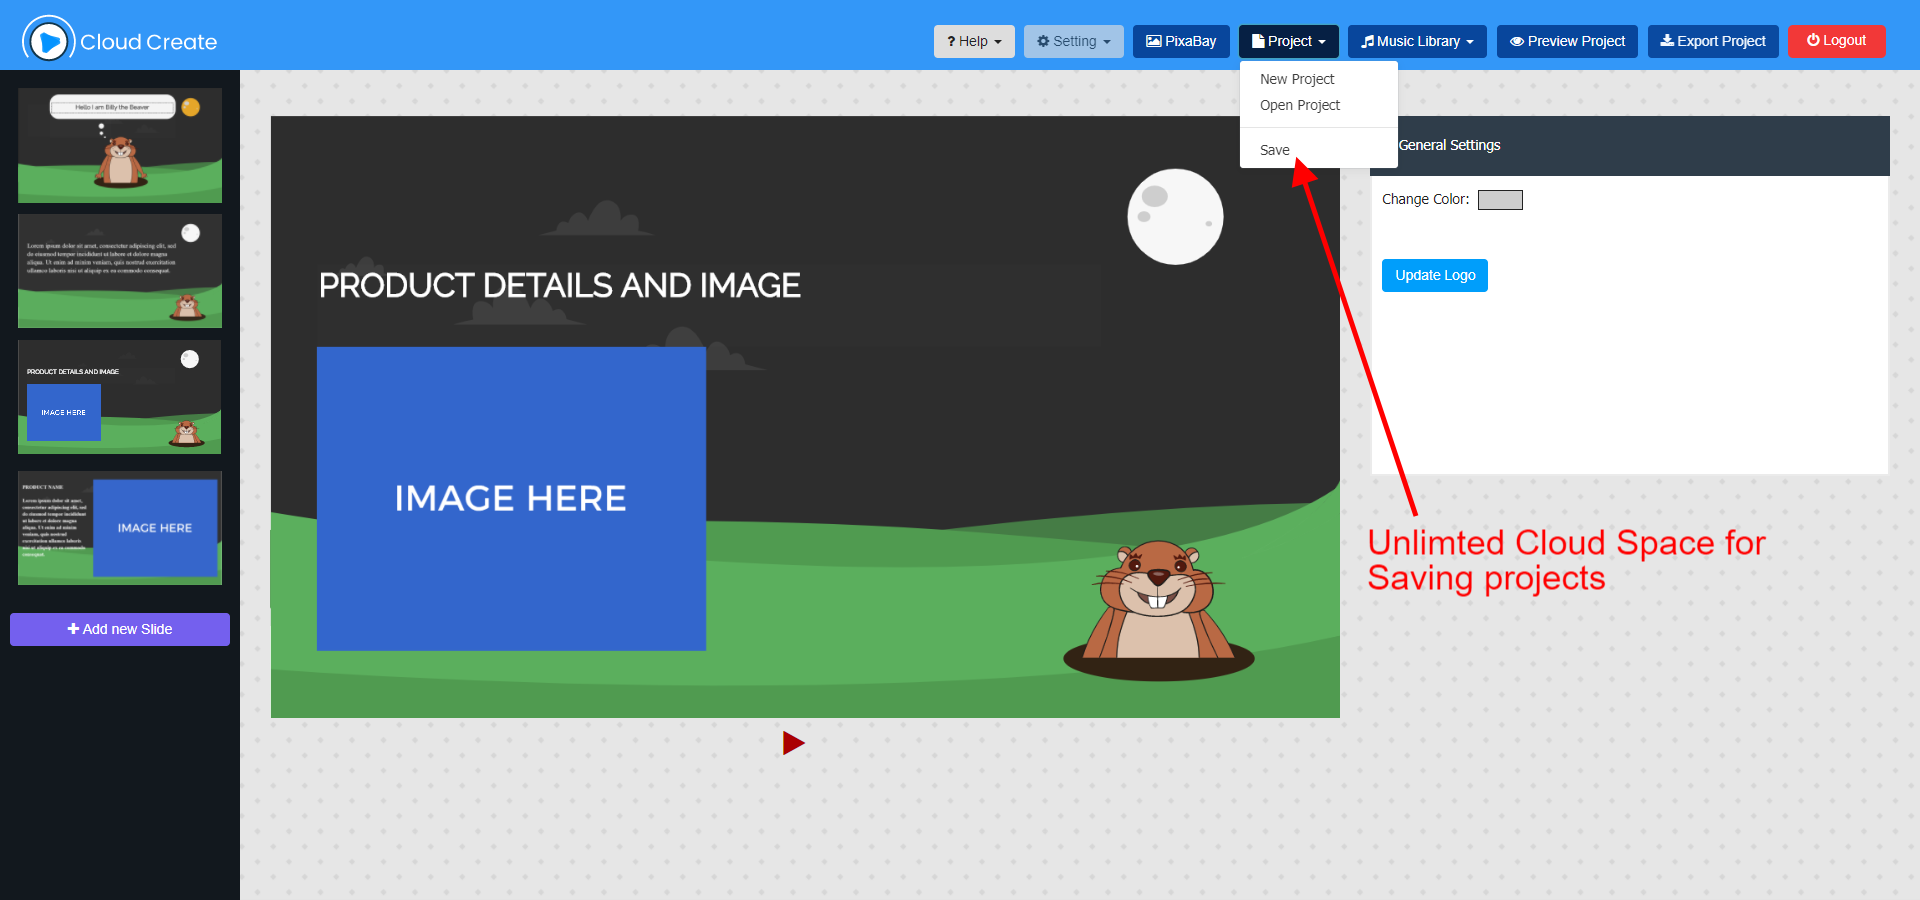
Task: Click the white moon on the canvas
Action: coord(1174,217)
